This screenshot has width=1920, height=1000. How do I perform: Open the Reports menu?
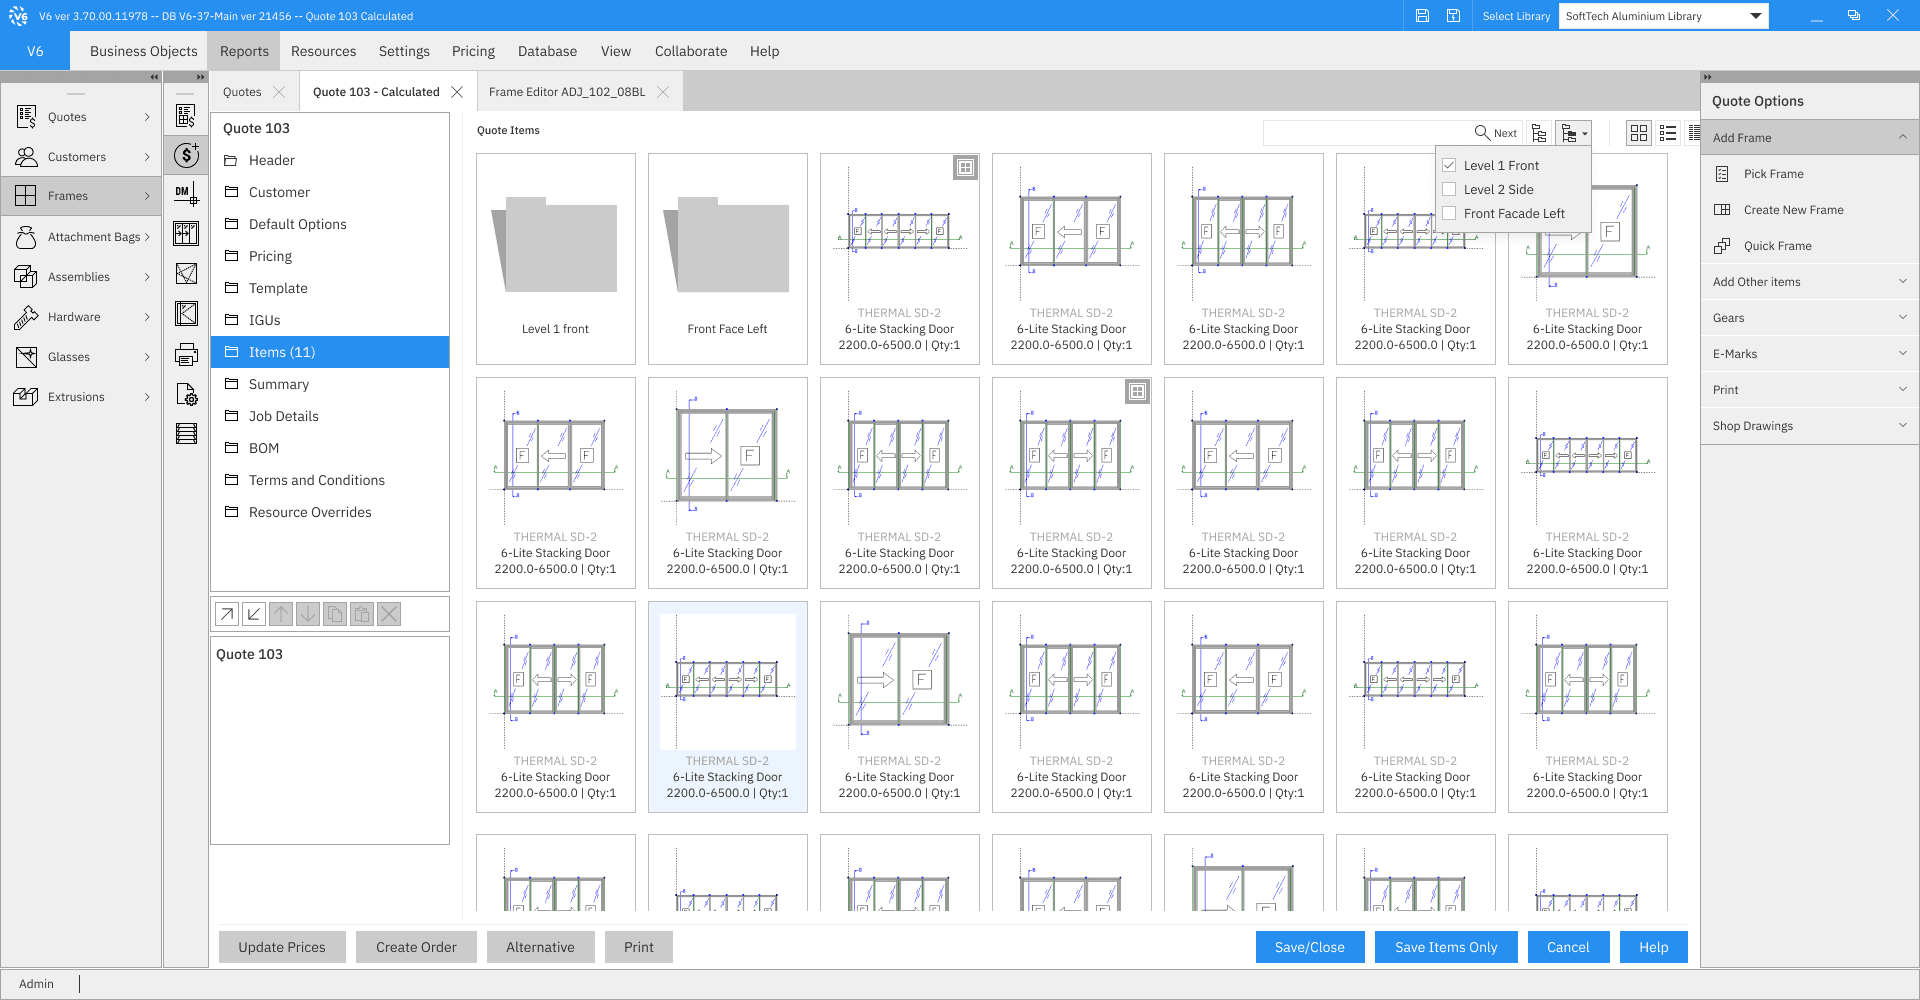pos(243,51)
